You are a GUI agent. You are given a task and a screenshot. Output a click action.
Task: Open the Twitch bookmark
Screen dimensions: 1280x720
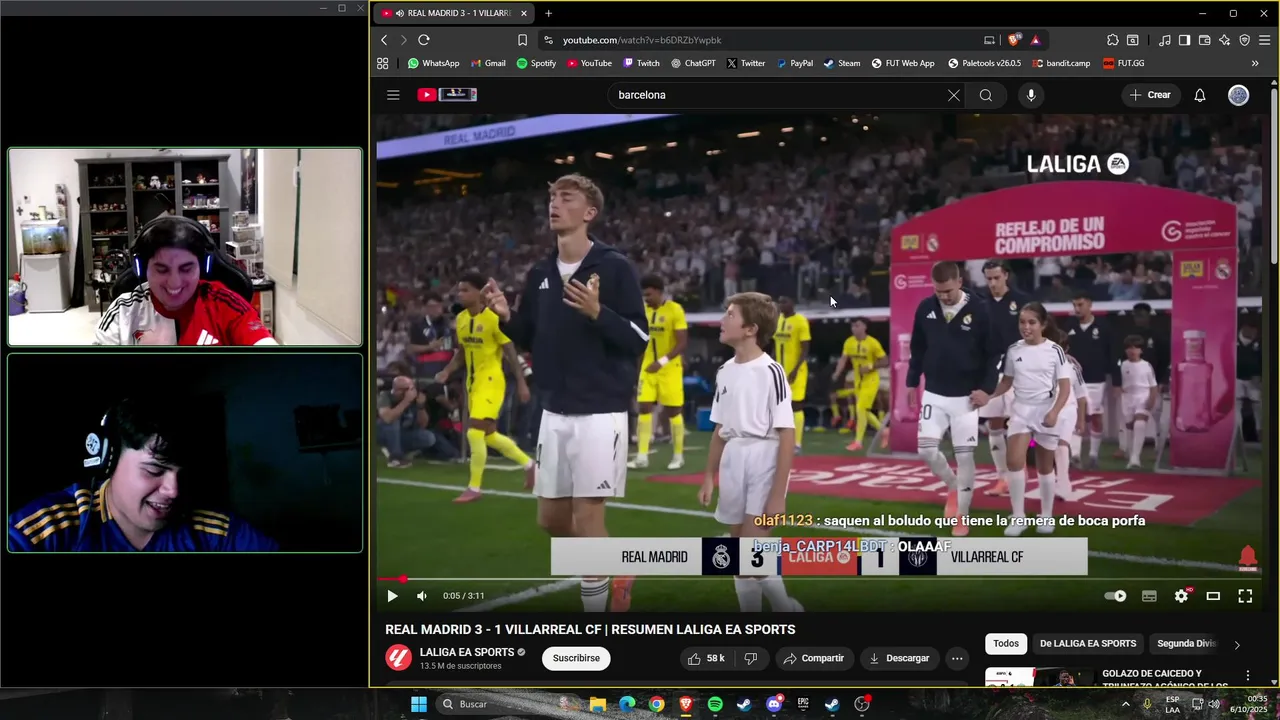click(x=641, y=63)
